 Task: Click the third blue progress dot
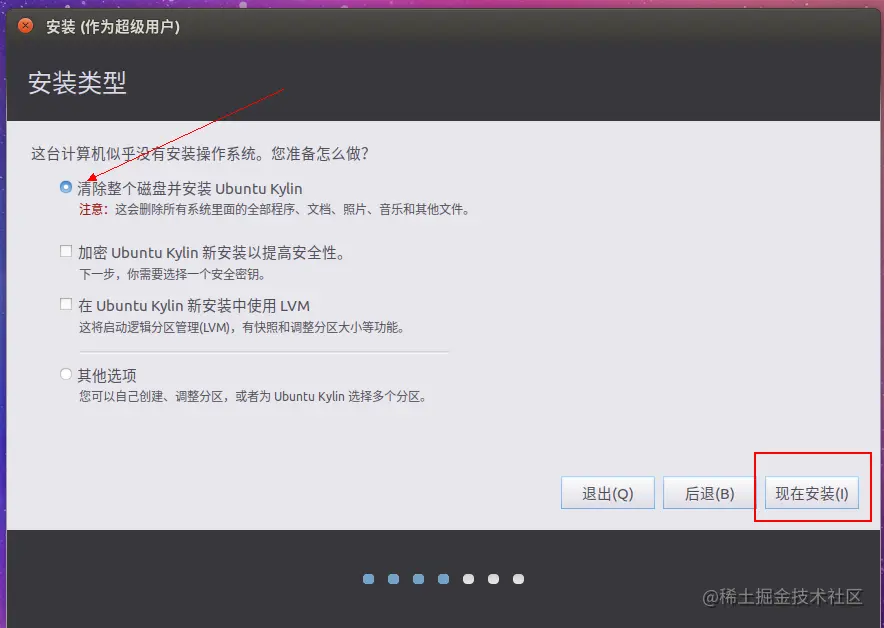click(418, 579)
